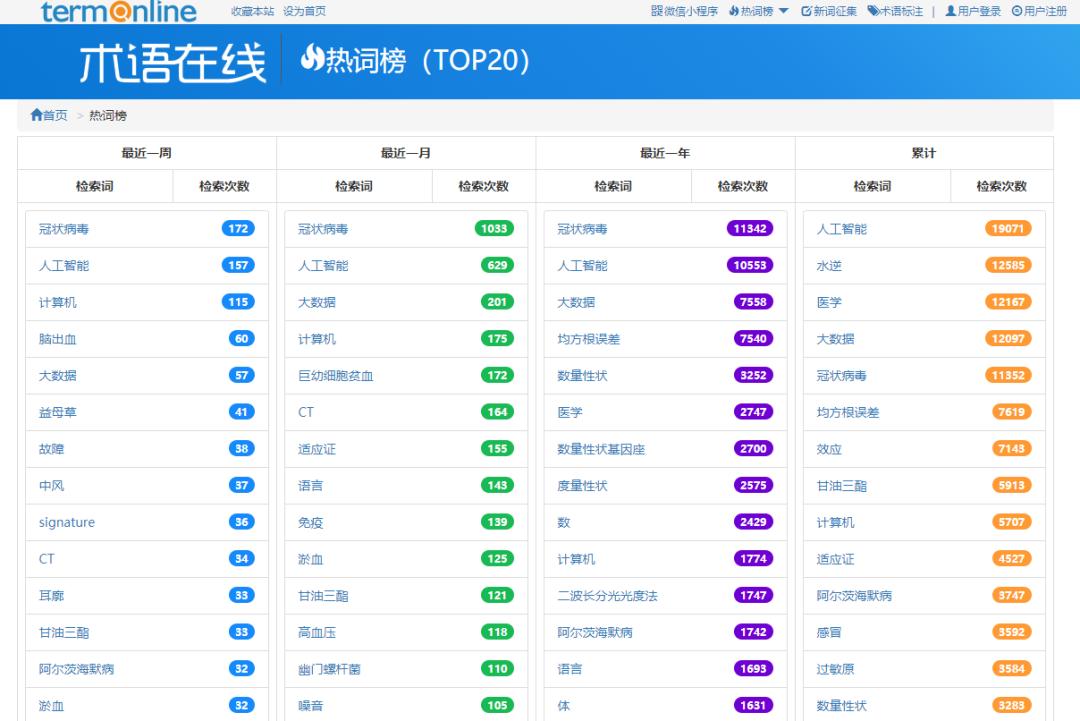
Task: Click 设为首页 in the top bar
Action: point(304,11)
